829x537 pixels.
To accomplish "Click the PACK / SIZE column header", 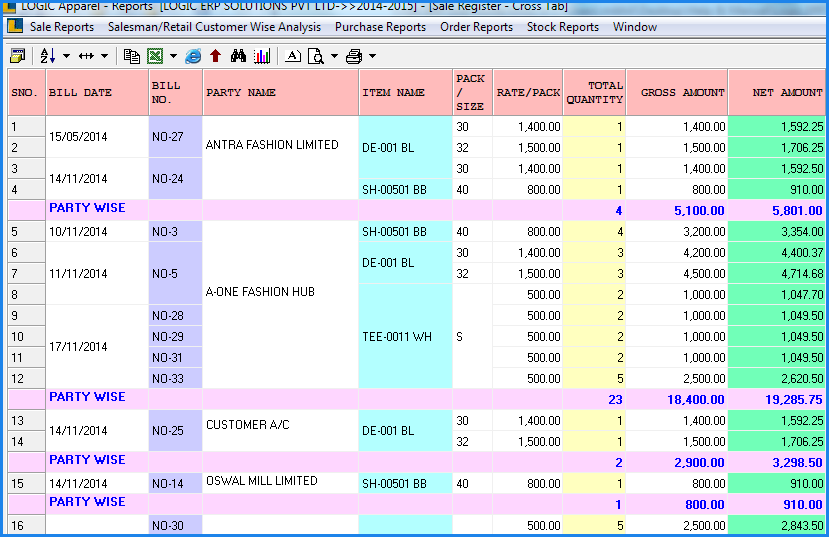I will pos(473,92).
